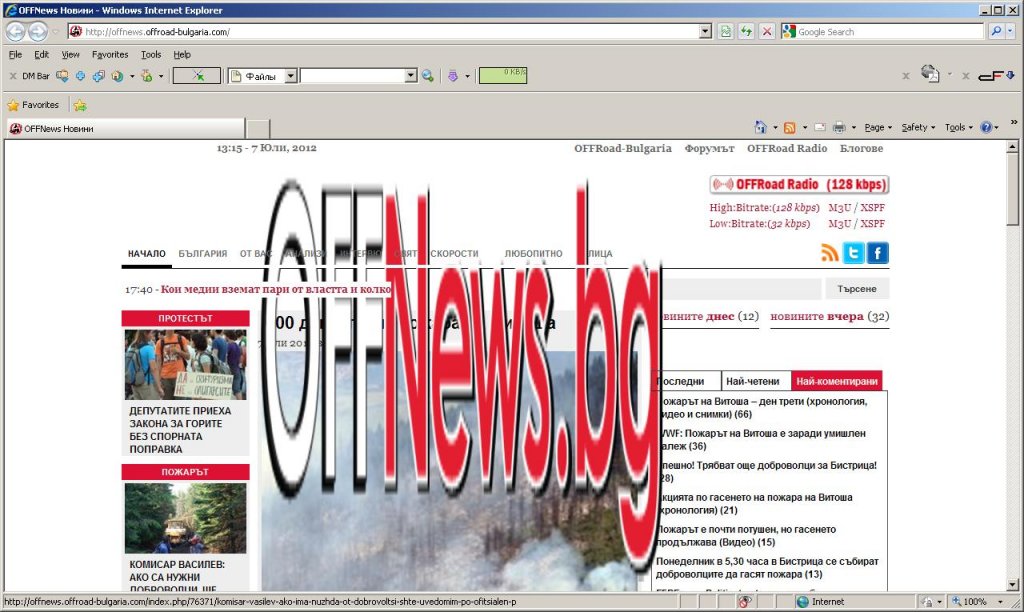
Task: Click the Read Mail envelope icon
Action: 820,127
